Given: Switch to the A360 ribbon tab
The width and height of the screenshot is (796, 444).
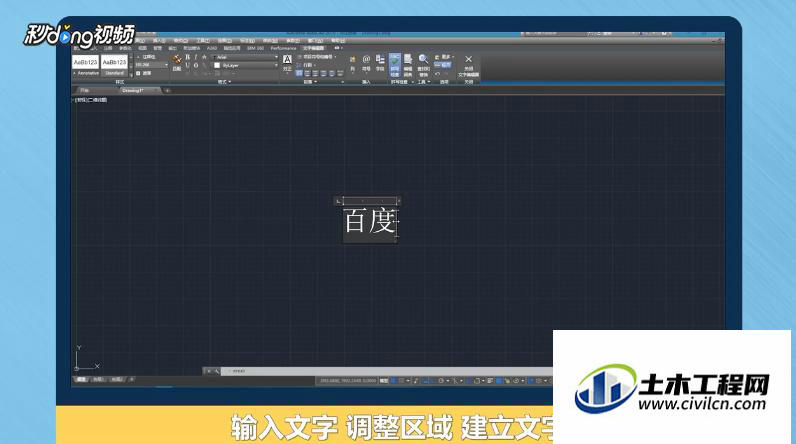Looking at the screenshot, I should 212,48.
